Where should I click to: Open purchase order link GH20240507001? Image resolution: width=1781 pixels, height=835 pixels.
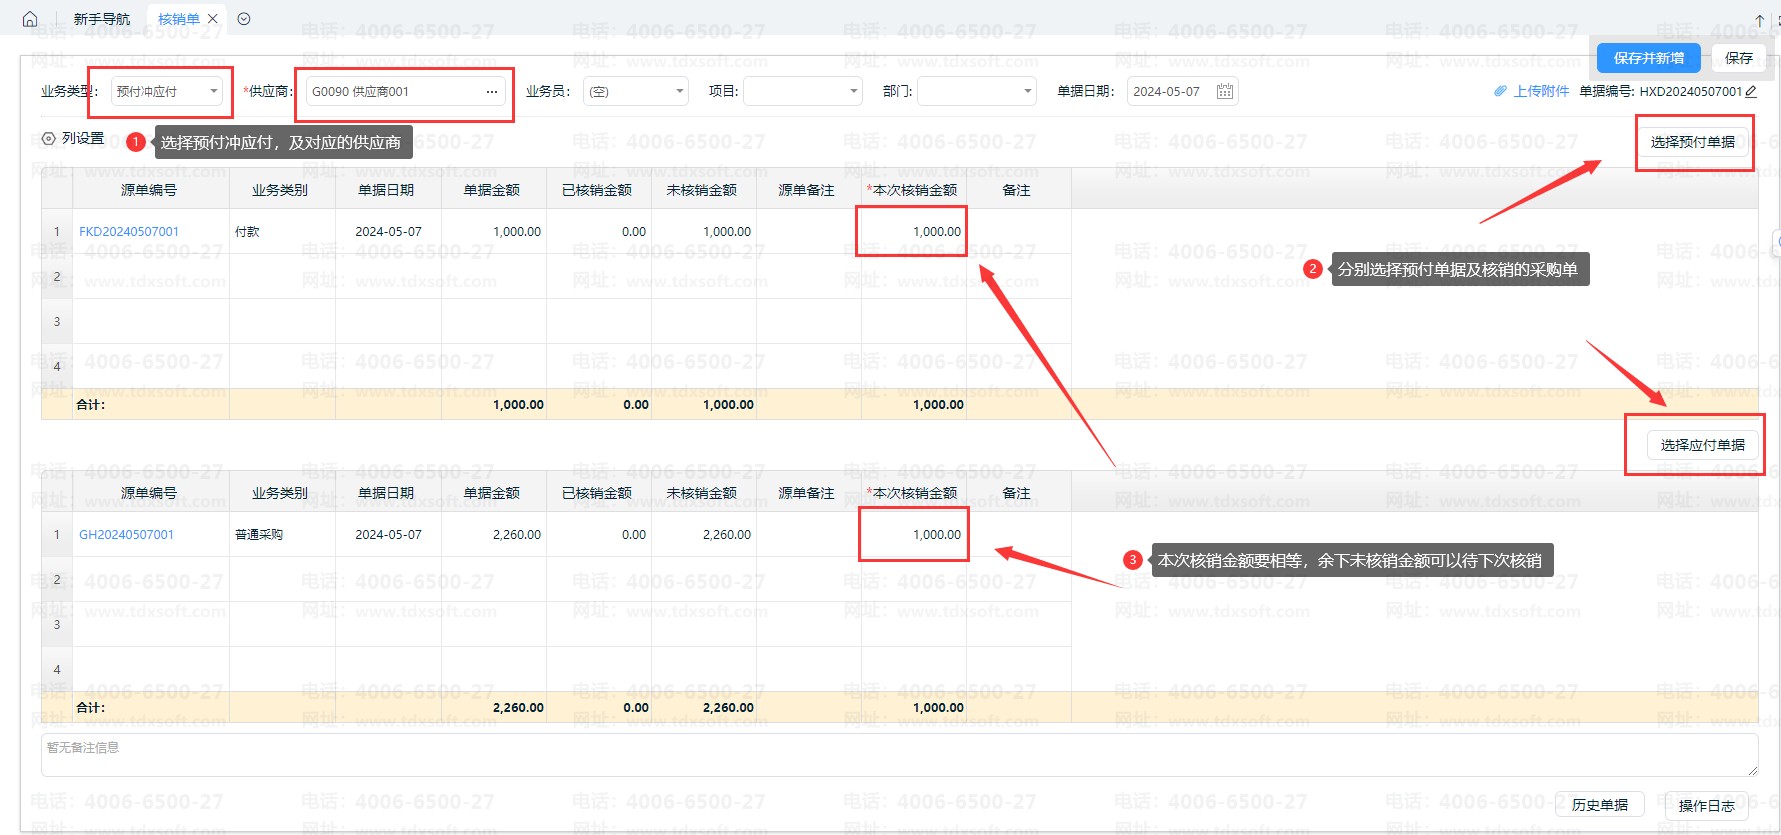pos(126,535)
